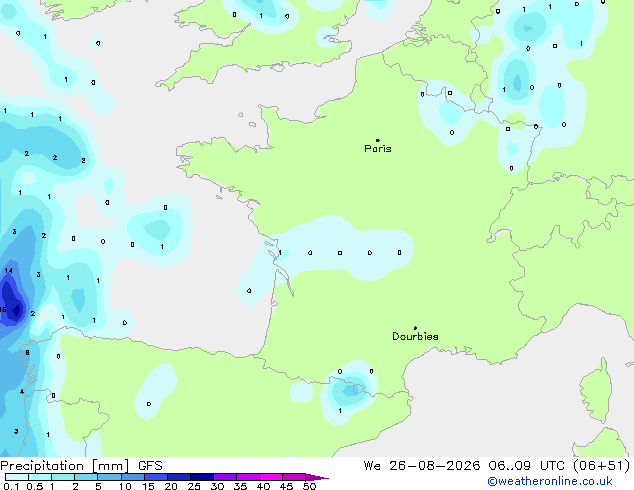Pick the 25–30 mm dark blue swatch

tap(201, 477)
